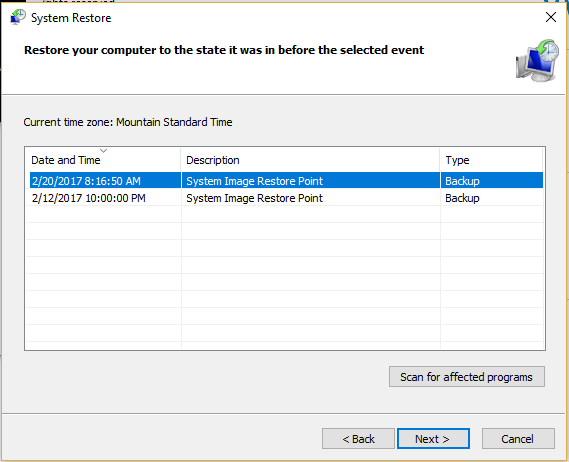
Task: Proceed with the Next button
Action: 433,439
